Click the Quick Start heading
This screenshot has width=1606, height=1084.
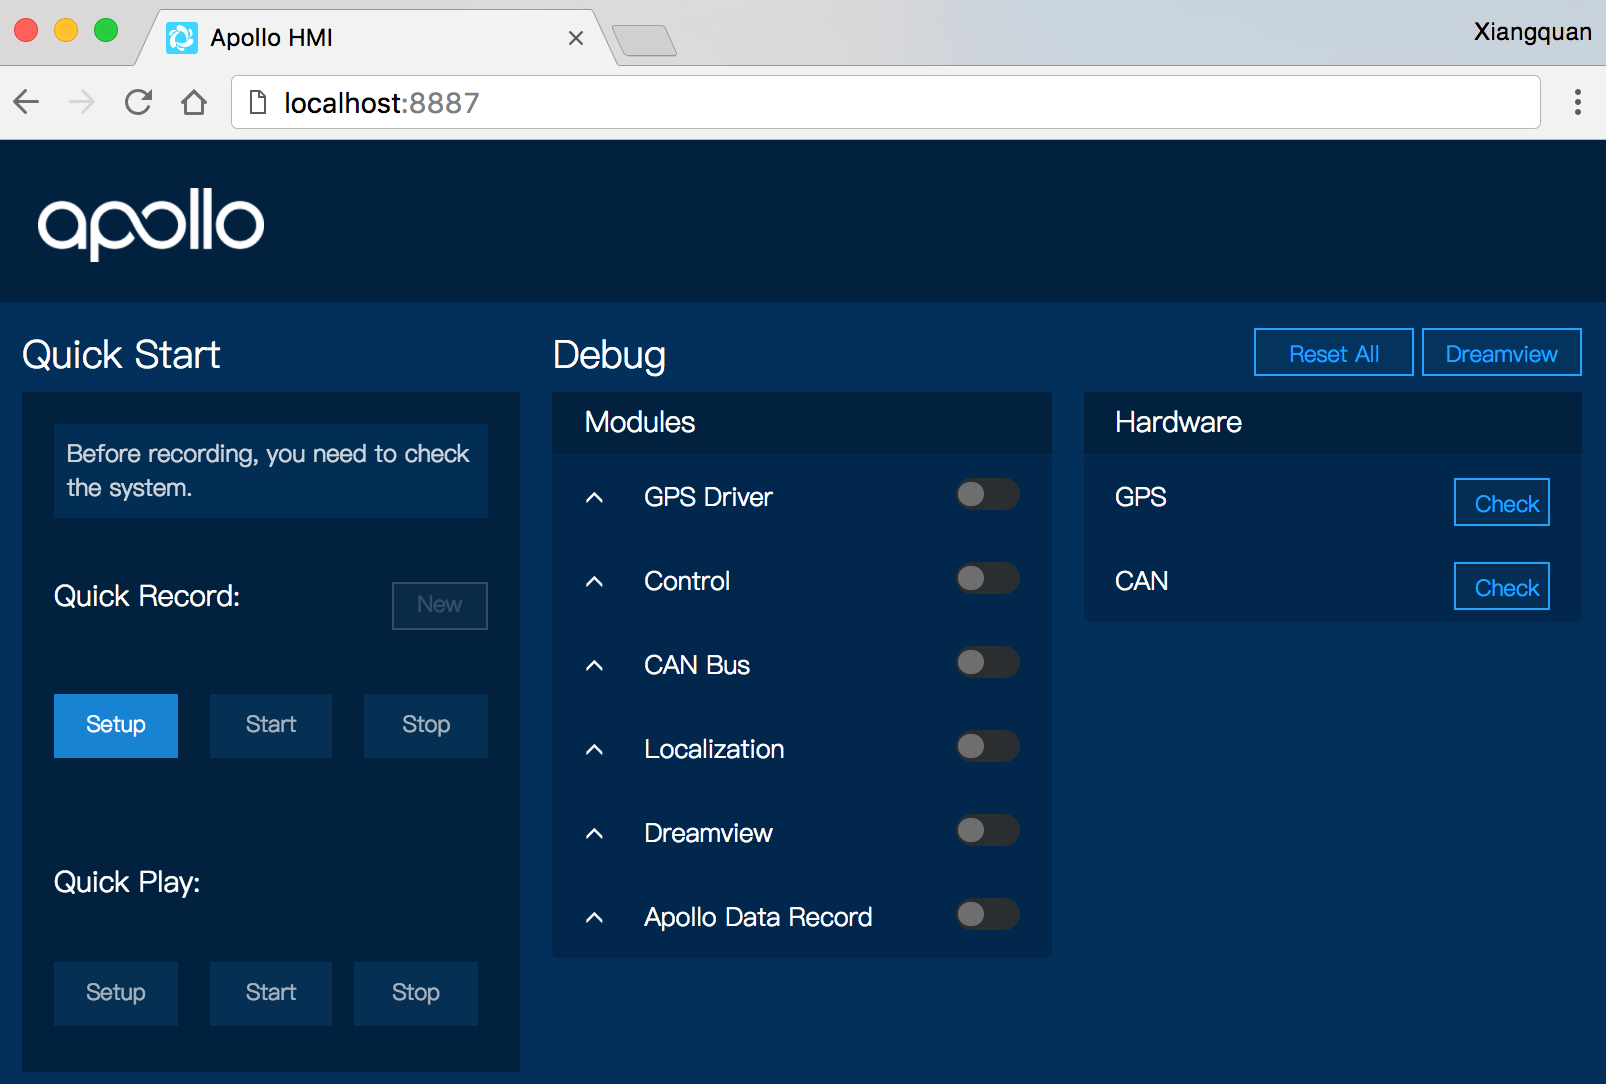121,355
